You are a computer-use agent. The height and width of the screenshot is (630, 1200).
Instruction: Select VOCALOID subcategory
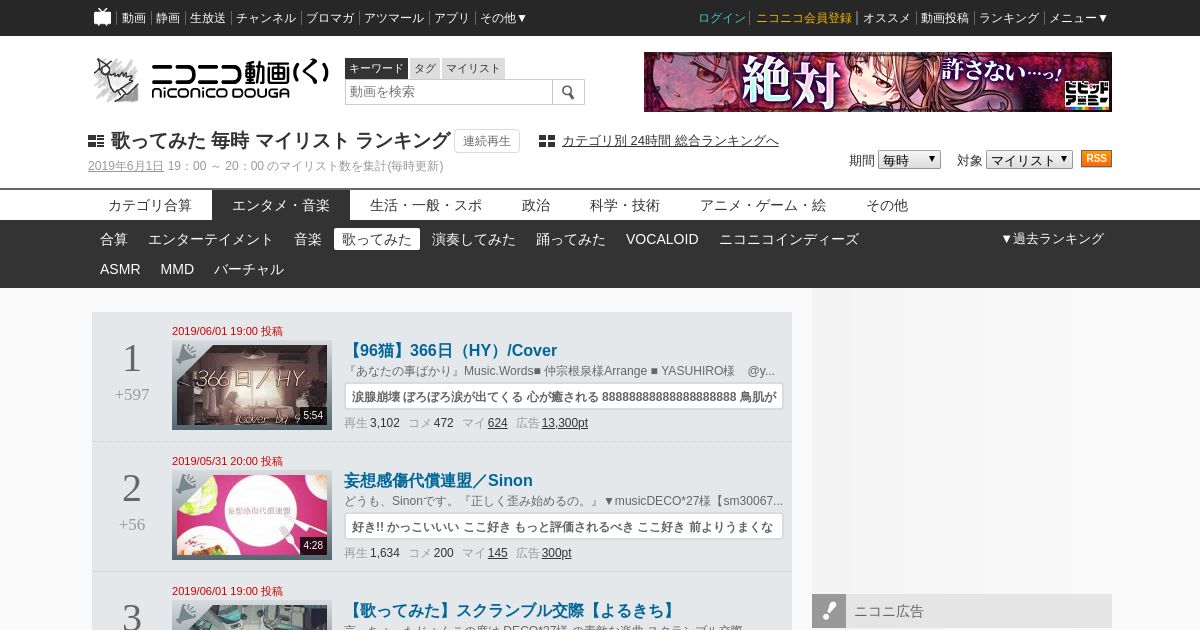click(x=662, y=239)
